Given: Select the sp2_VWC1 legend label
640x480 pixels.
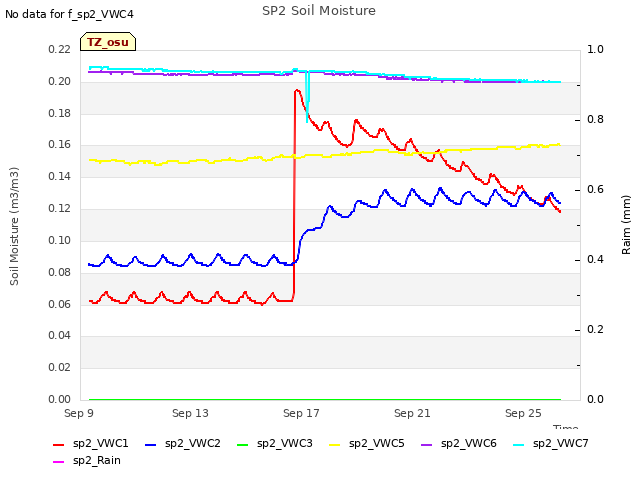Looking at the screenshot, I should pos(100,444).
